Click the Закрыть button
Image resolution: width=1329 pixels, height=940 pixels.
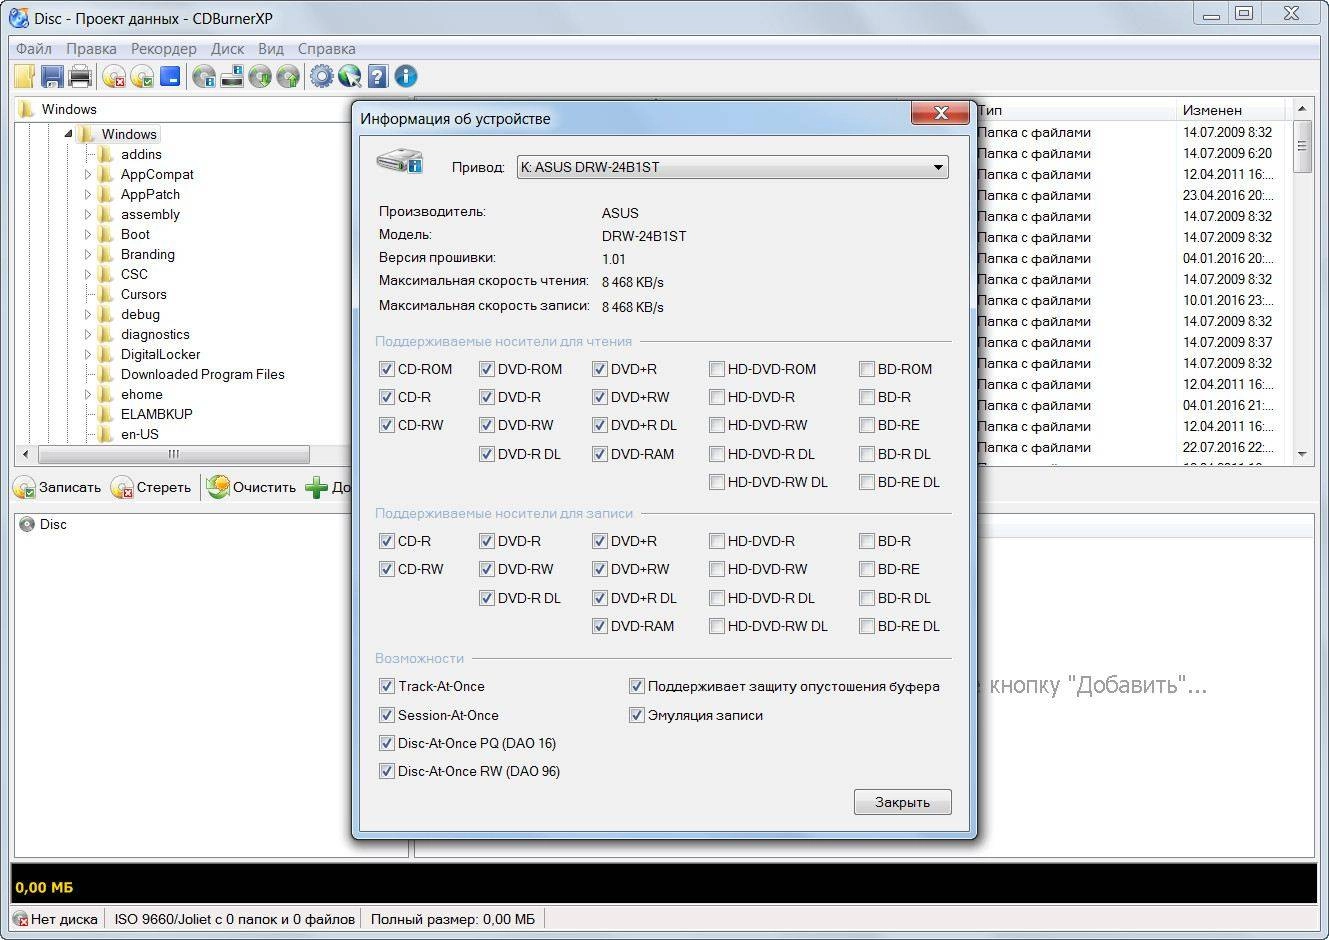[x=902, y=802]
